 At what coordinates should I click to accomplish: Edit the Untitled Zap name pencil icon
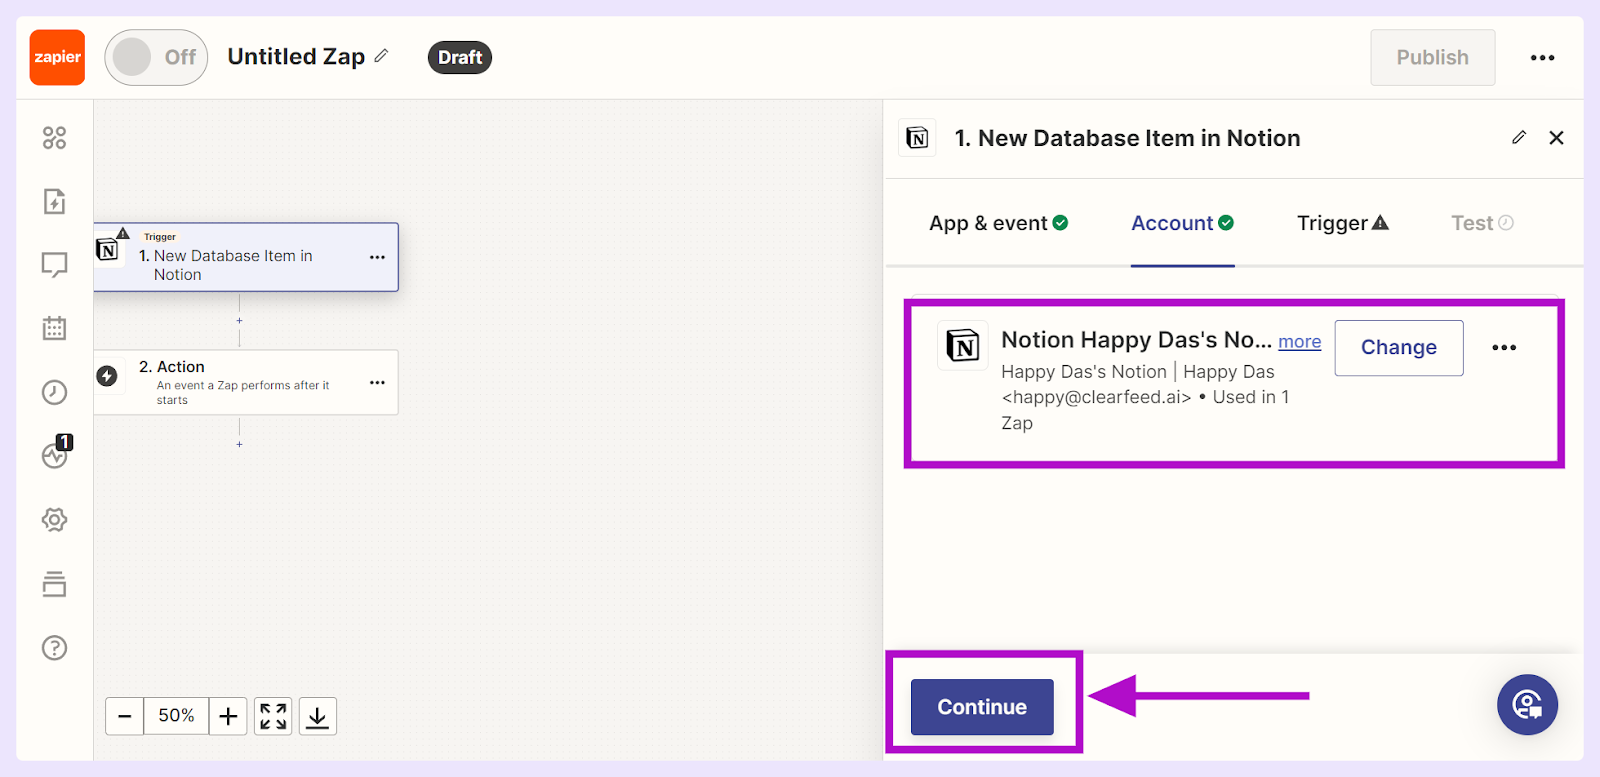[381, 56]
